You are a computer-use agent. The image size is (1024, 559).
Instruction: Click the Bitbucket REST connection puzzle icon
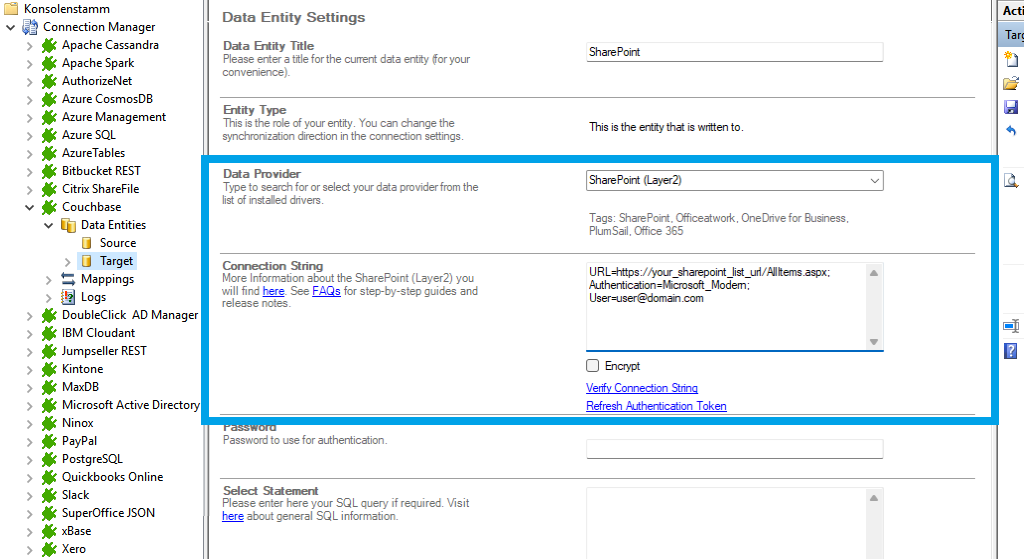coord(49,171)
